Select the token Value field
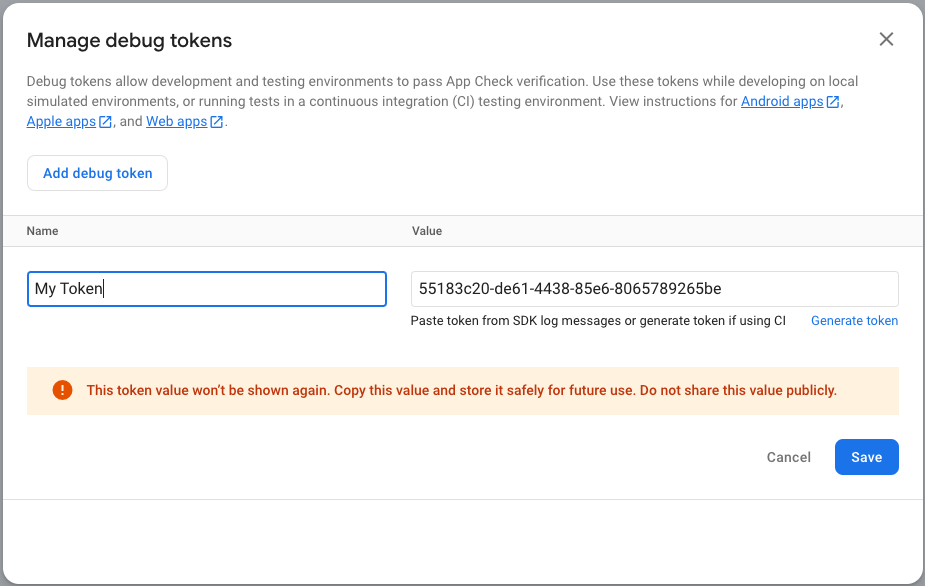925x586 pixels. click(x=655, y=288)
